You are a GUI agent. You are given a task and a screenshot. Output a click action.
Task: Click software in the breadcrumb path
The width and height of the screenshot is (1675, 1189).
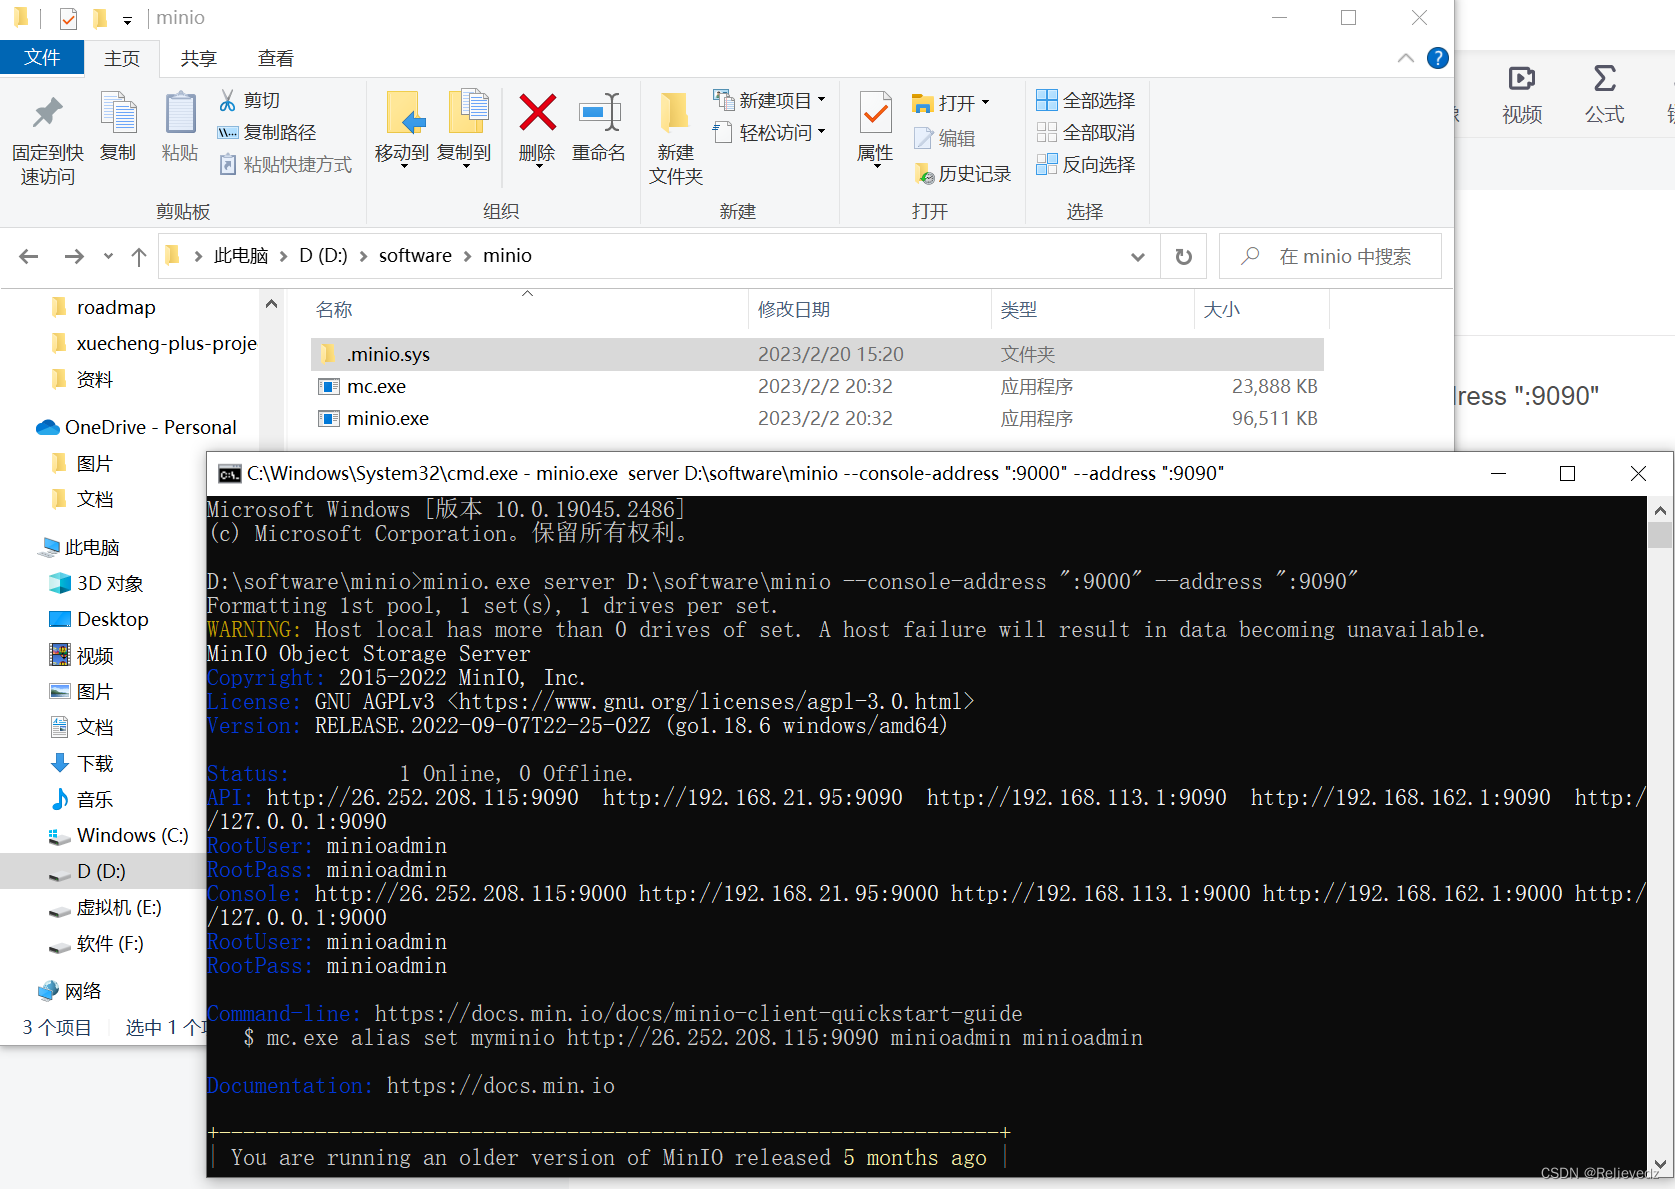(x=415, y=256)
